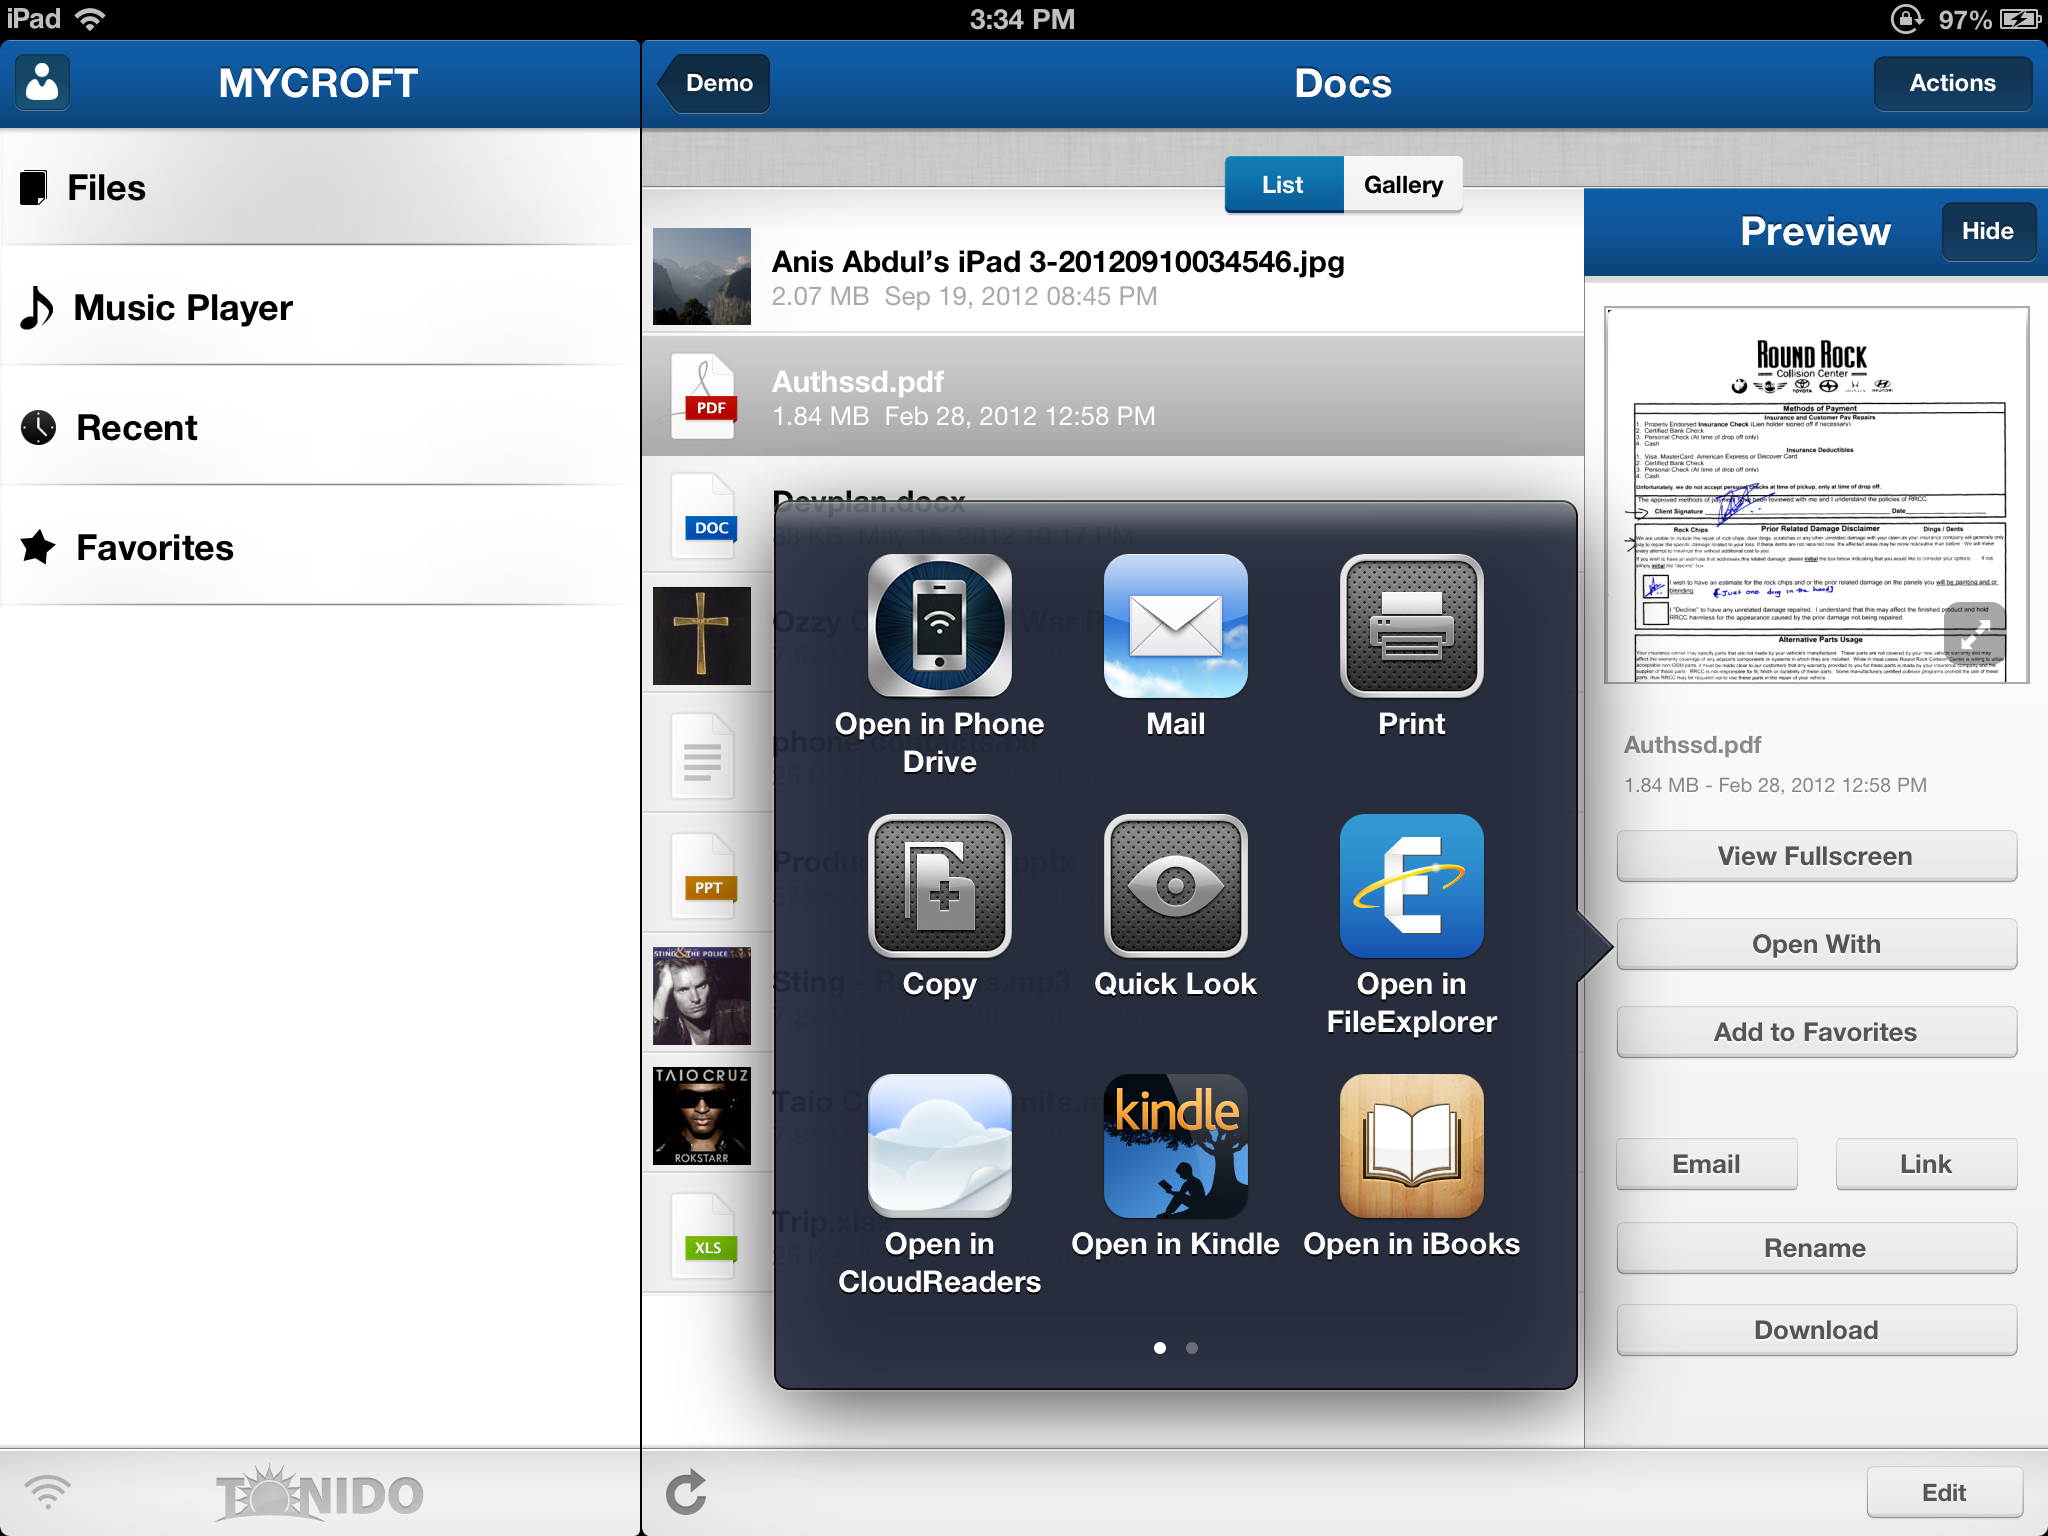Open the Quick Look eye icon
The width and height of the screenshot is (2048, 1536).
[1175, 886]
